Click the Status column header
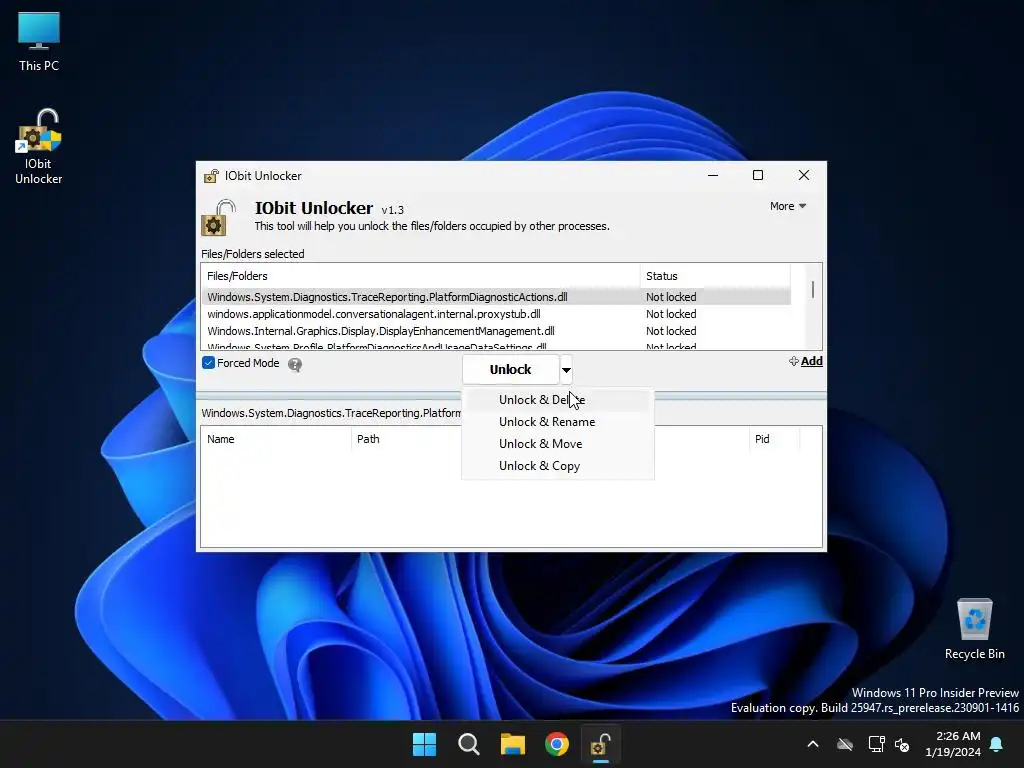The width and height of the screenshot is (1024, 768). pyautogui.click(x=714, y=276)
